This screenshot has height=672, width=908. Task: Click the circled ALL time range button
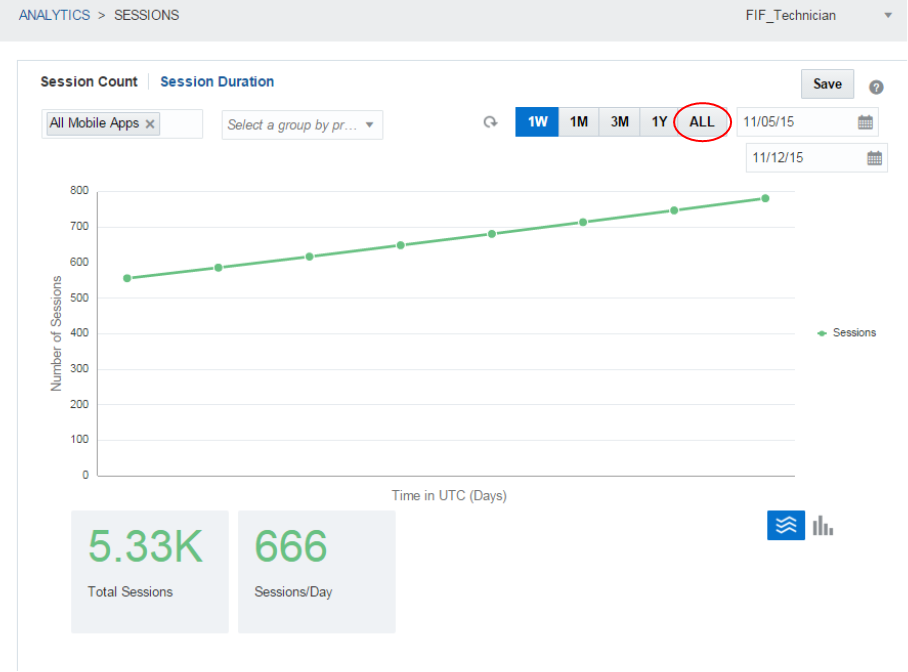click(701, 121)
